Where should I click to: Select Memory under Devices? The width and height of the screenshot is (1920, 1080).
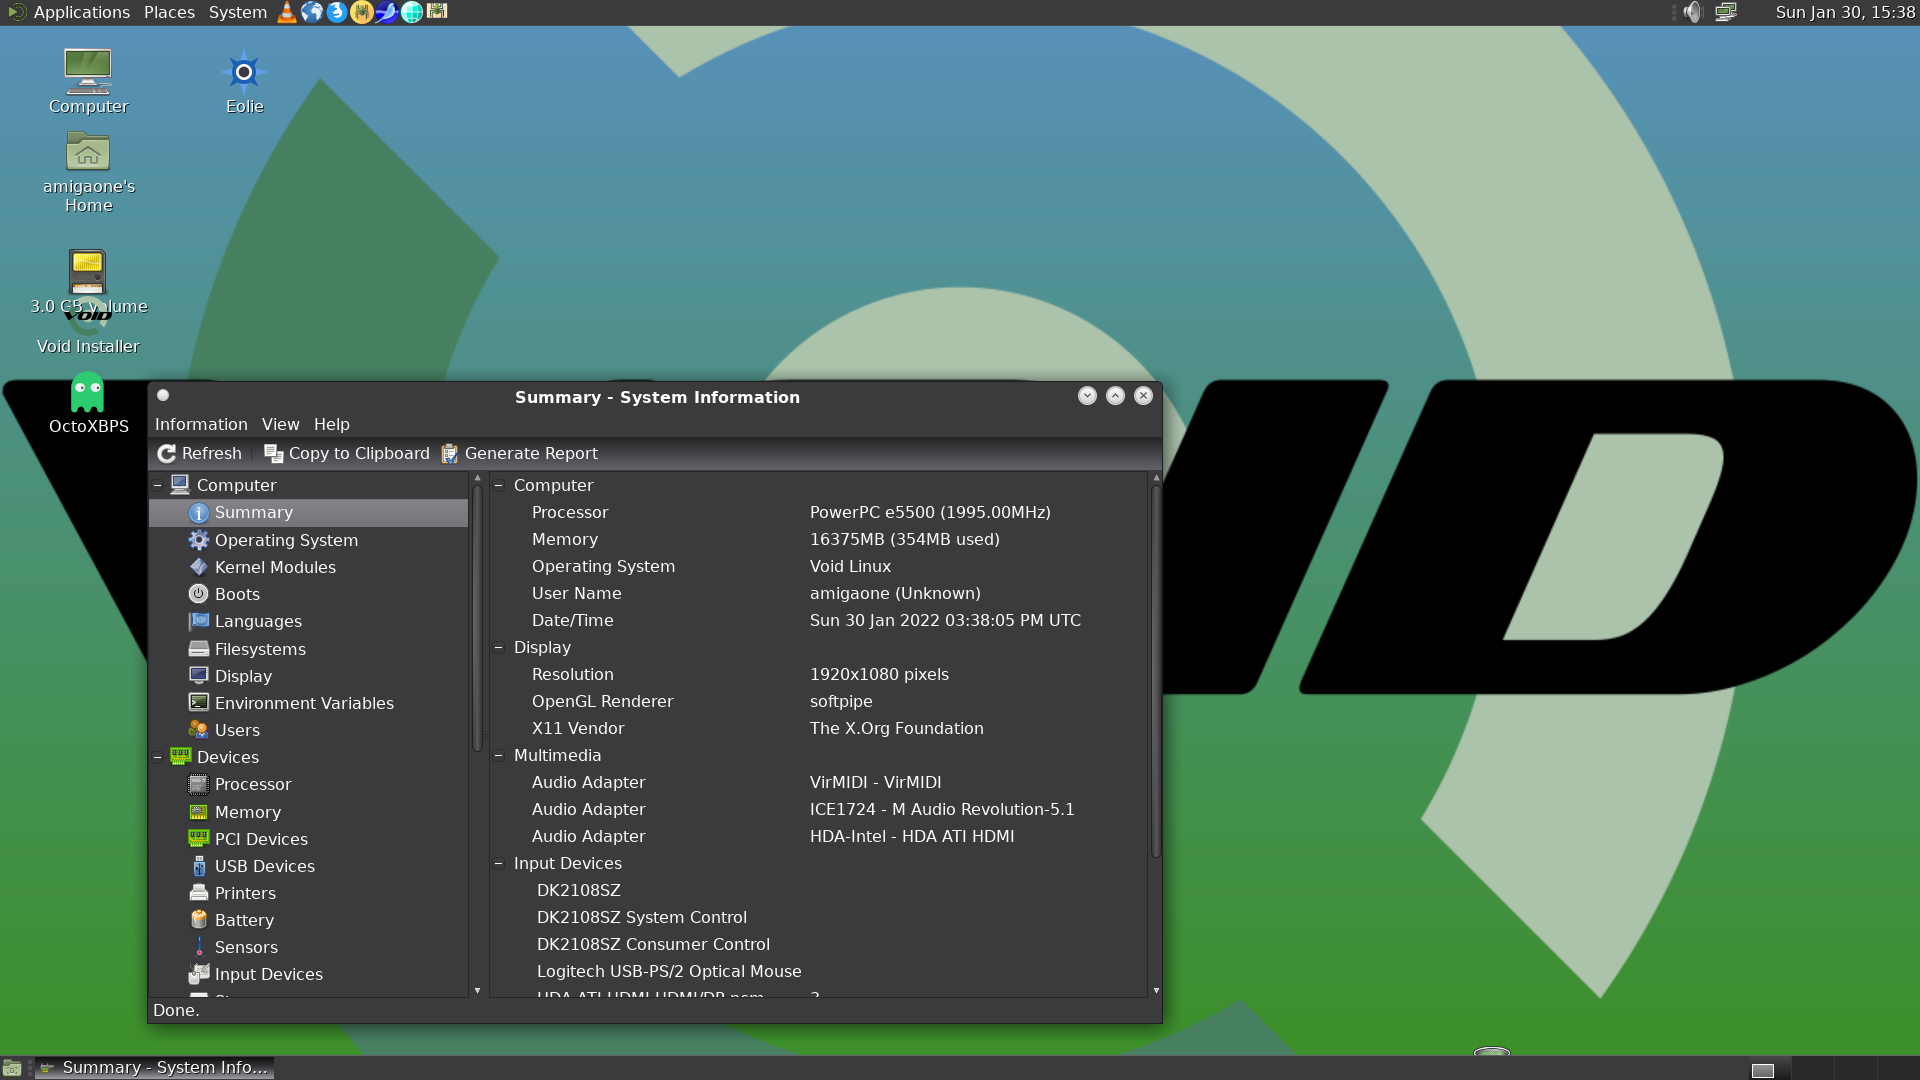click(308, 812)
